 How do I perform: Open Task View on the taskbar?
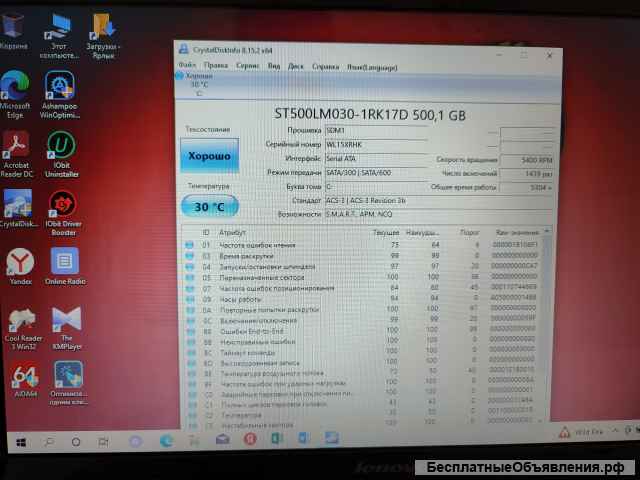pyautogui.click(x=103, y=442)
